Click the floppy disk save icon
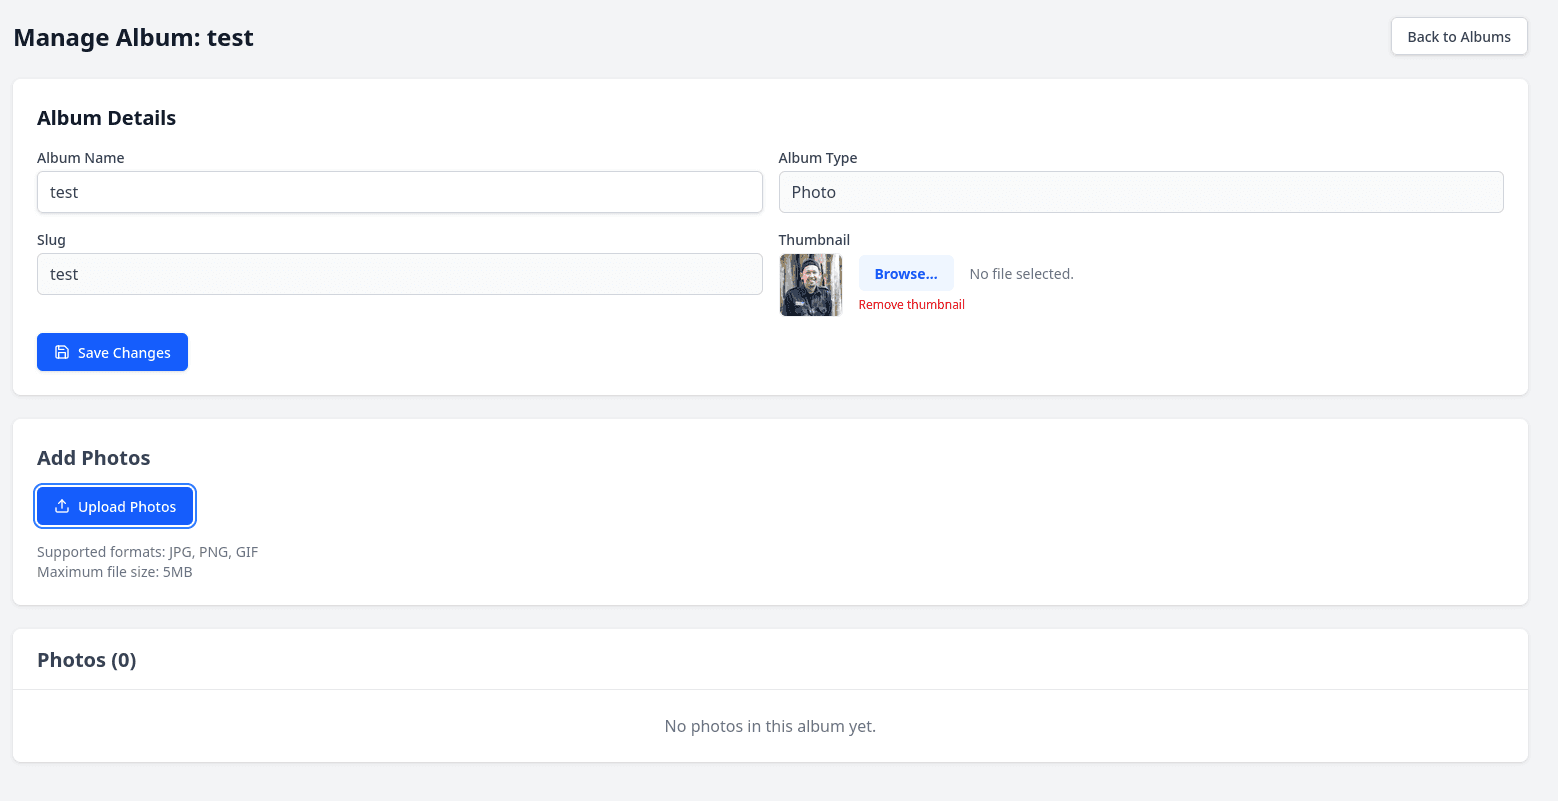The image size is (1558, 801). point(62,352)
